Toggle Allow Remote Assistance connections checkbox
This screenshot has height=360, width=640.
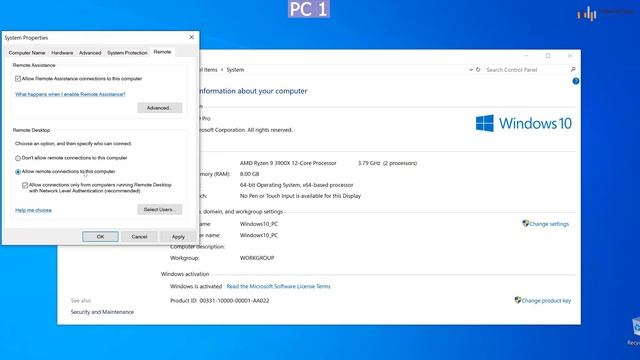point(18,79)
